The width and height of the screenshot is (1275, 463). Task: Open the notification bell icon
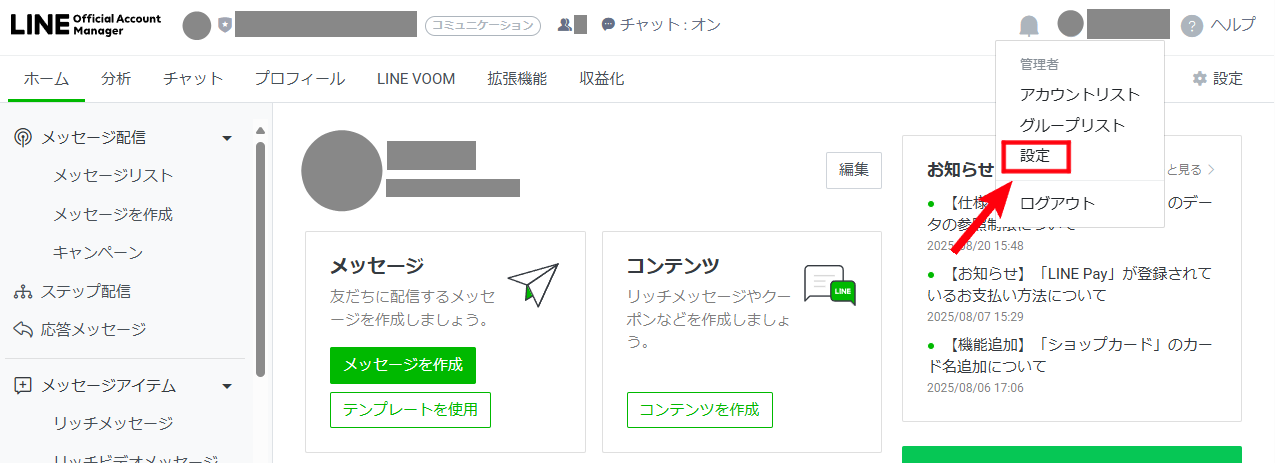[1030, 26]
